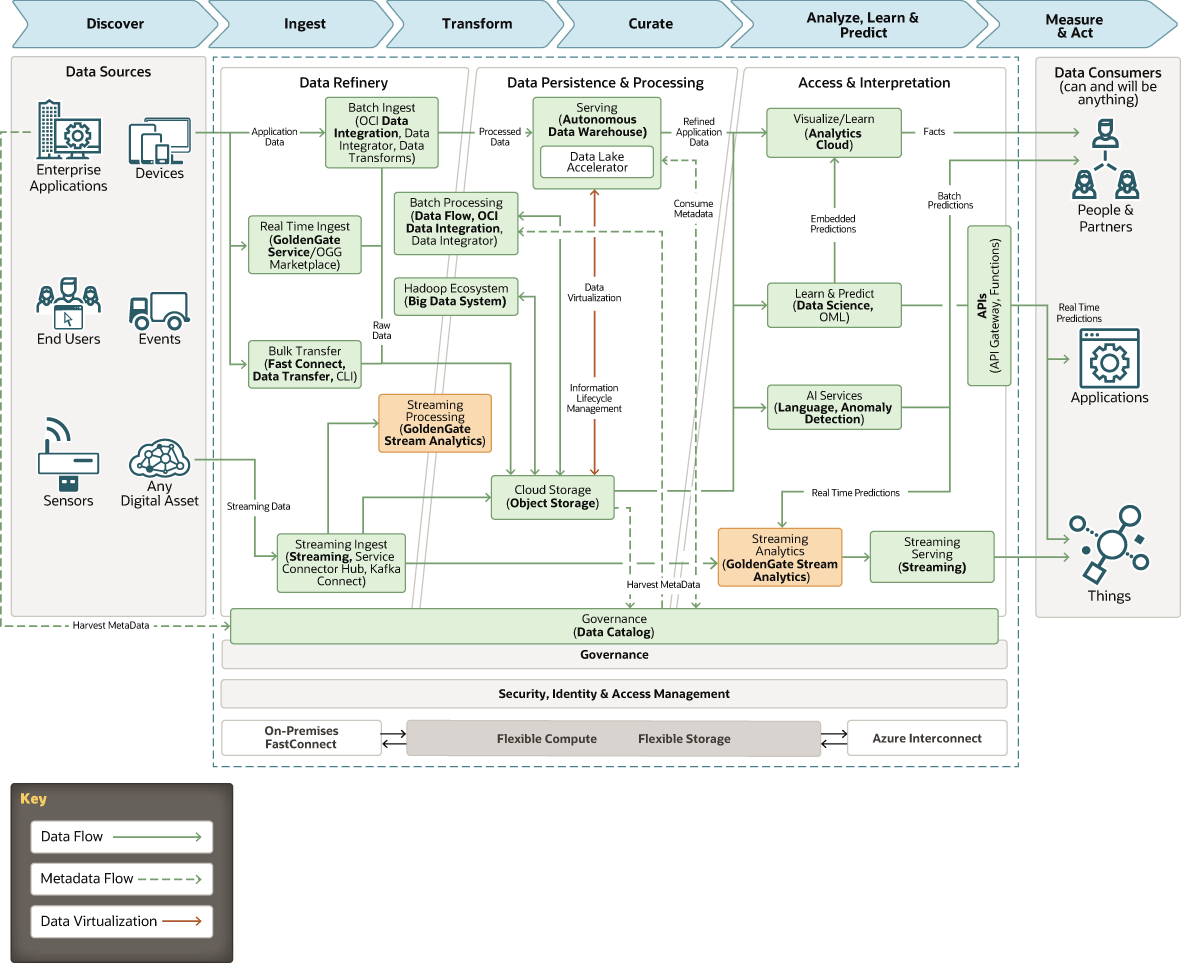Click the Data Sources heading
The image size is (1181, 963).
point(108,72)
